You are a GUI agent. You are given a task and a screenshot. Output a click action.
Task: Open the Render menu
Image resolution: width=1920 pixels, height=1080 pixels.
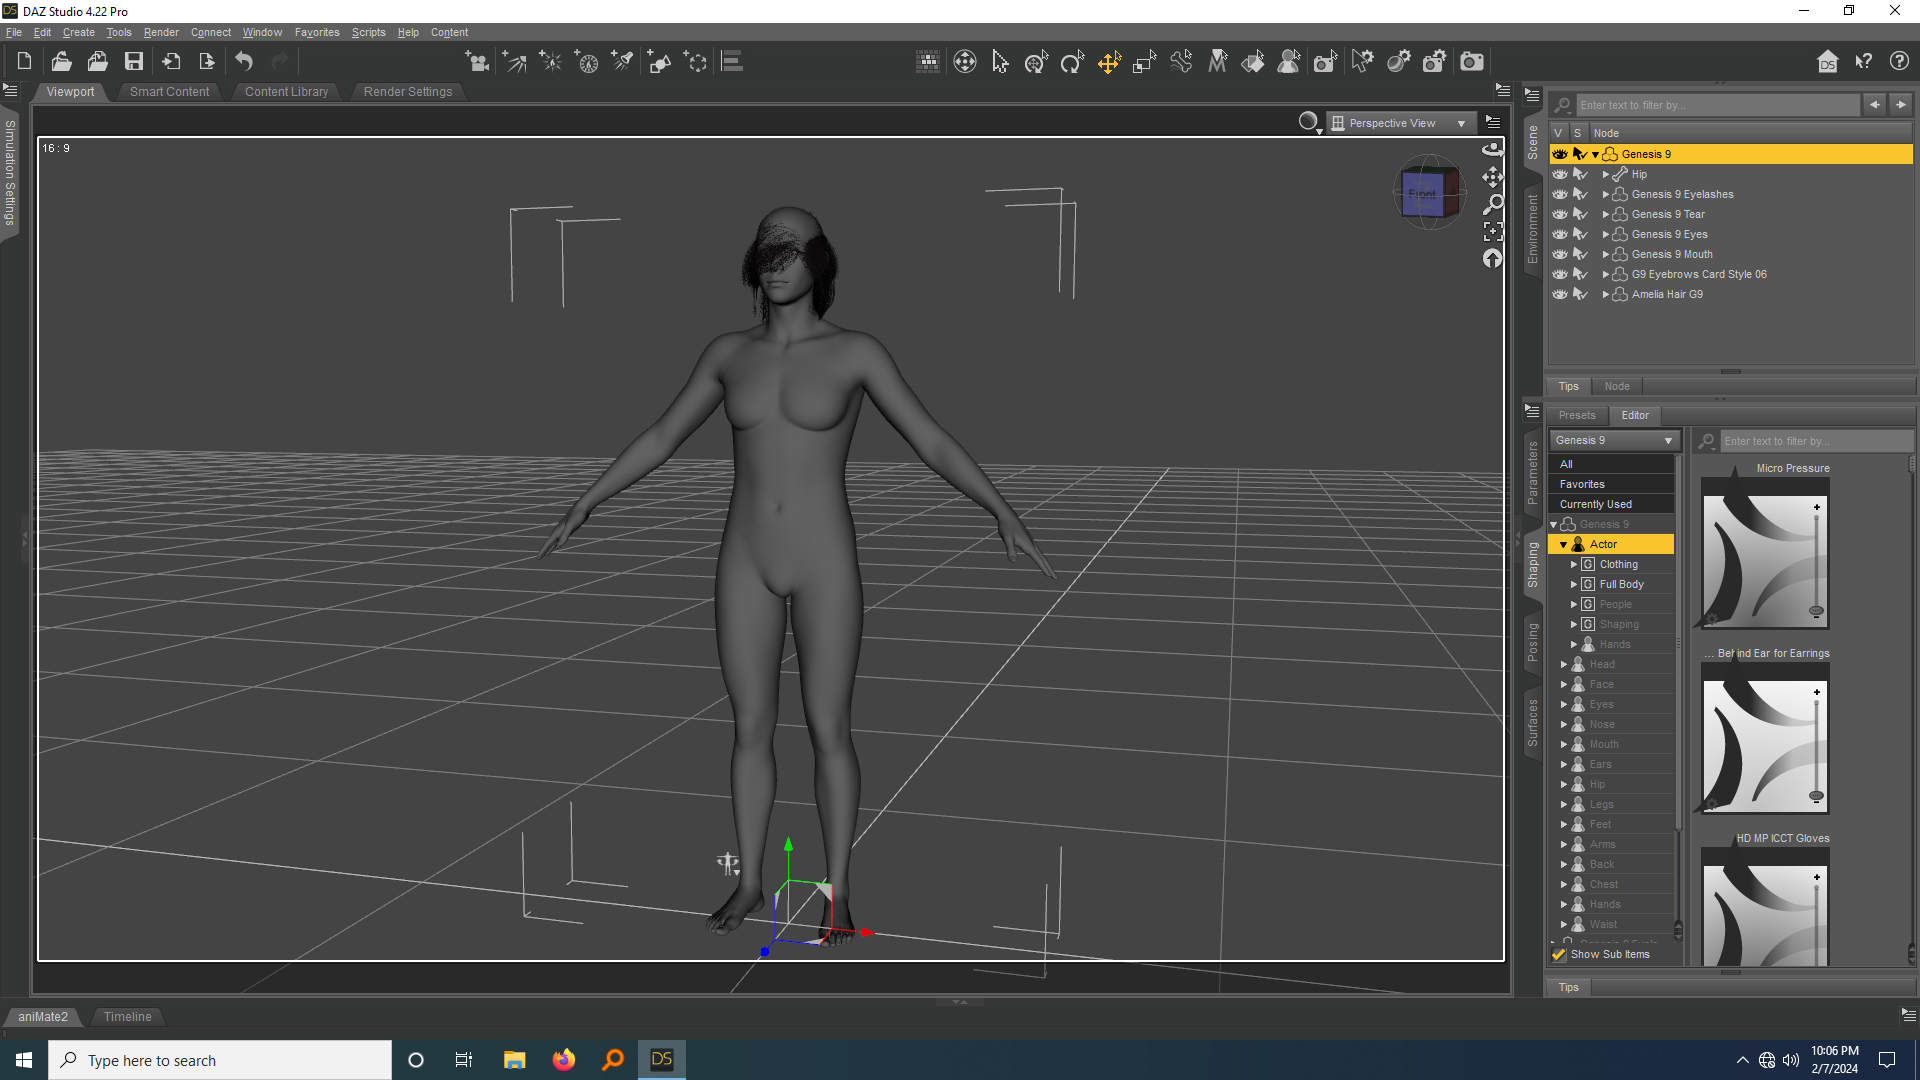pos(161,32)
